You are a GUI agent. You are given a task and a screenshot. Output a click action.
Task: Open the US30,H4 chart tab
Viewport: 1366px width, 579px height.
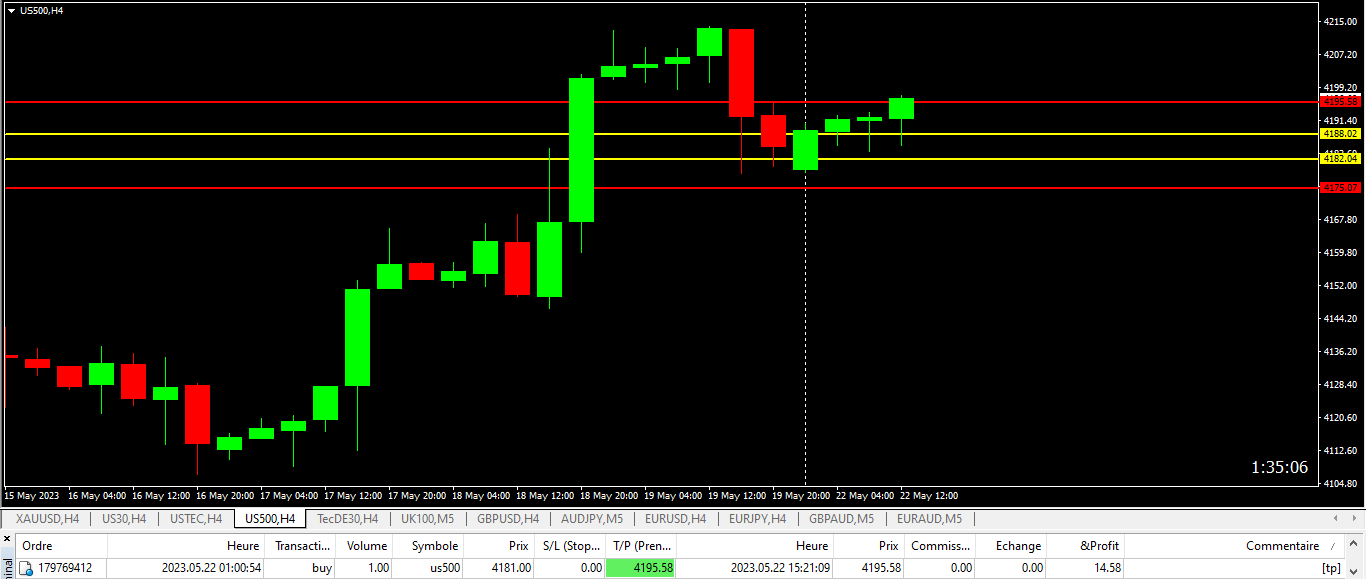(x=124, y=518)
